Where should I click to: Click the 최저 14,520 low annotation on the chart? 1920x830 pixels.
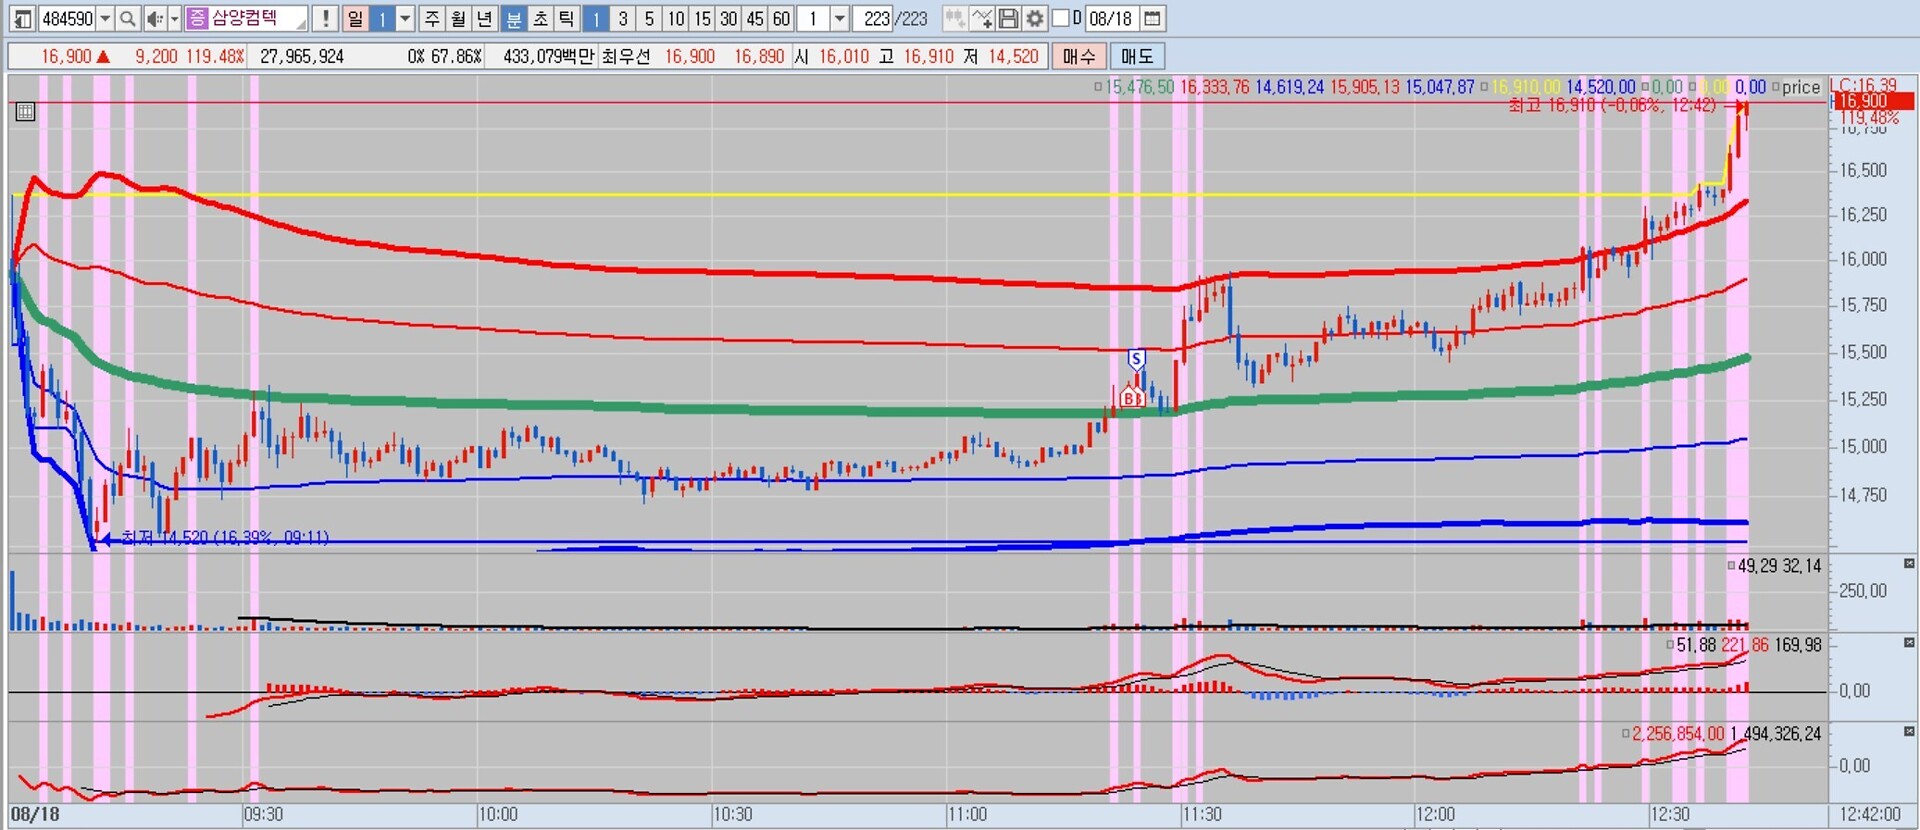[225, 537]
